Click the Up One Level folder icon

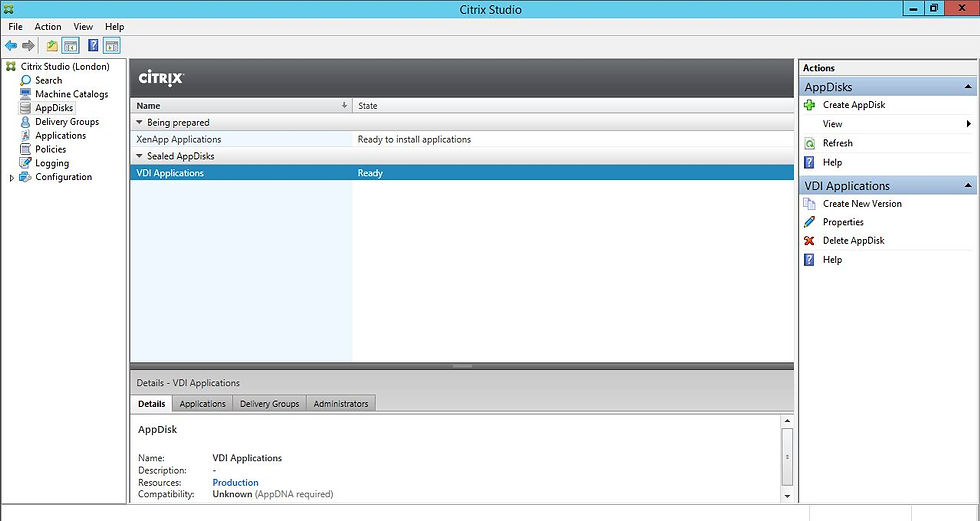point(52,46)
